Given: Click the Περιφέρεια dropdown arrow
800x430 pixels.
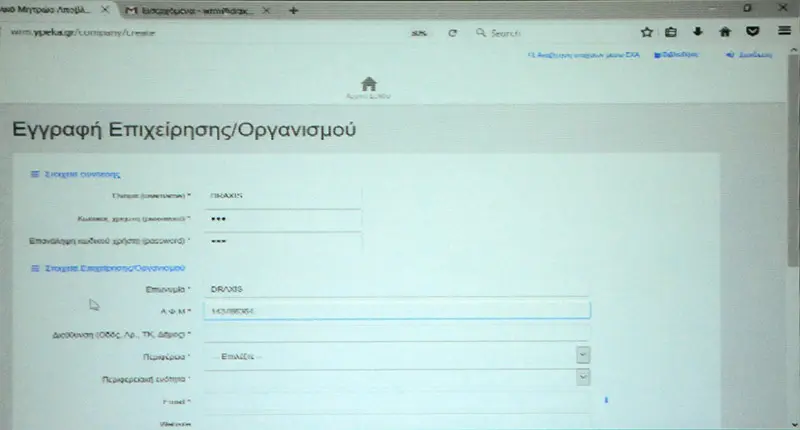Looking at the screenshot, I should (583, 355).
